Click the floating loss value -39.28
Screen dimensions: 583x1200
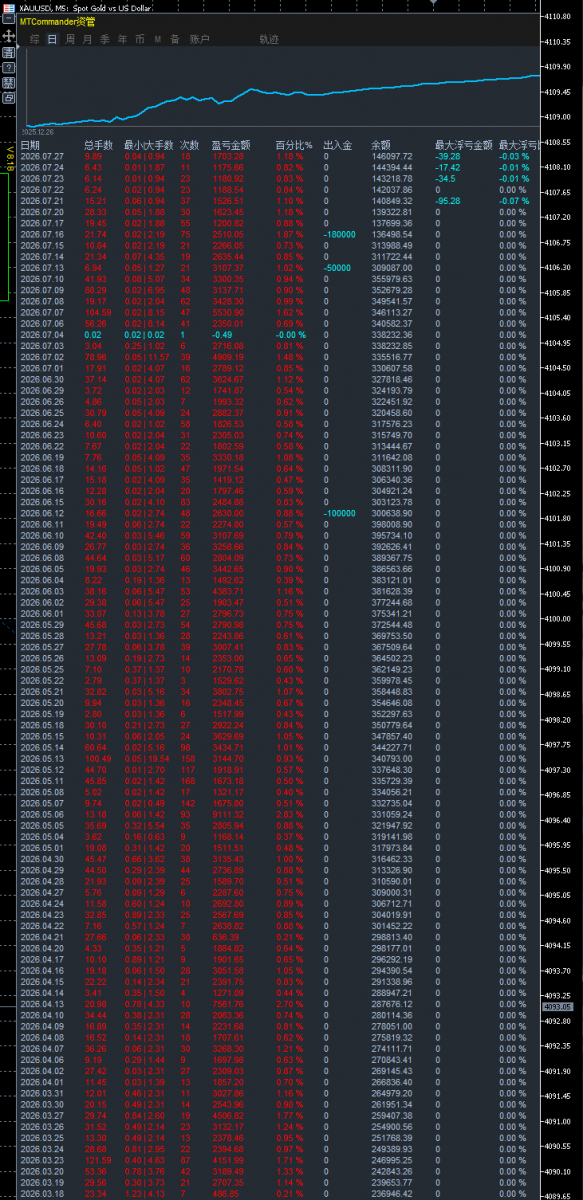point(447,157)
